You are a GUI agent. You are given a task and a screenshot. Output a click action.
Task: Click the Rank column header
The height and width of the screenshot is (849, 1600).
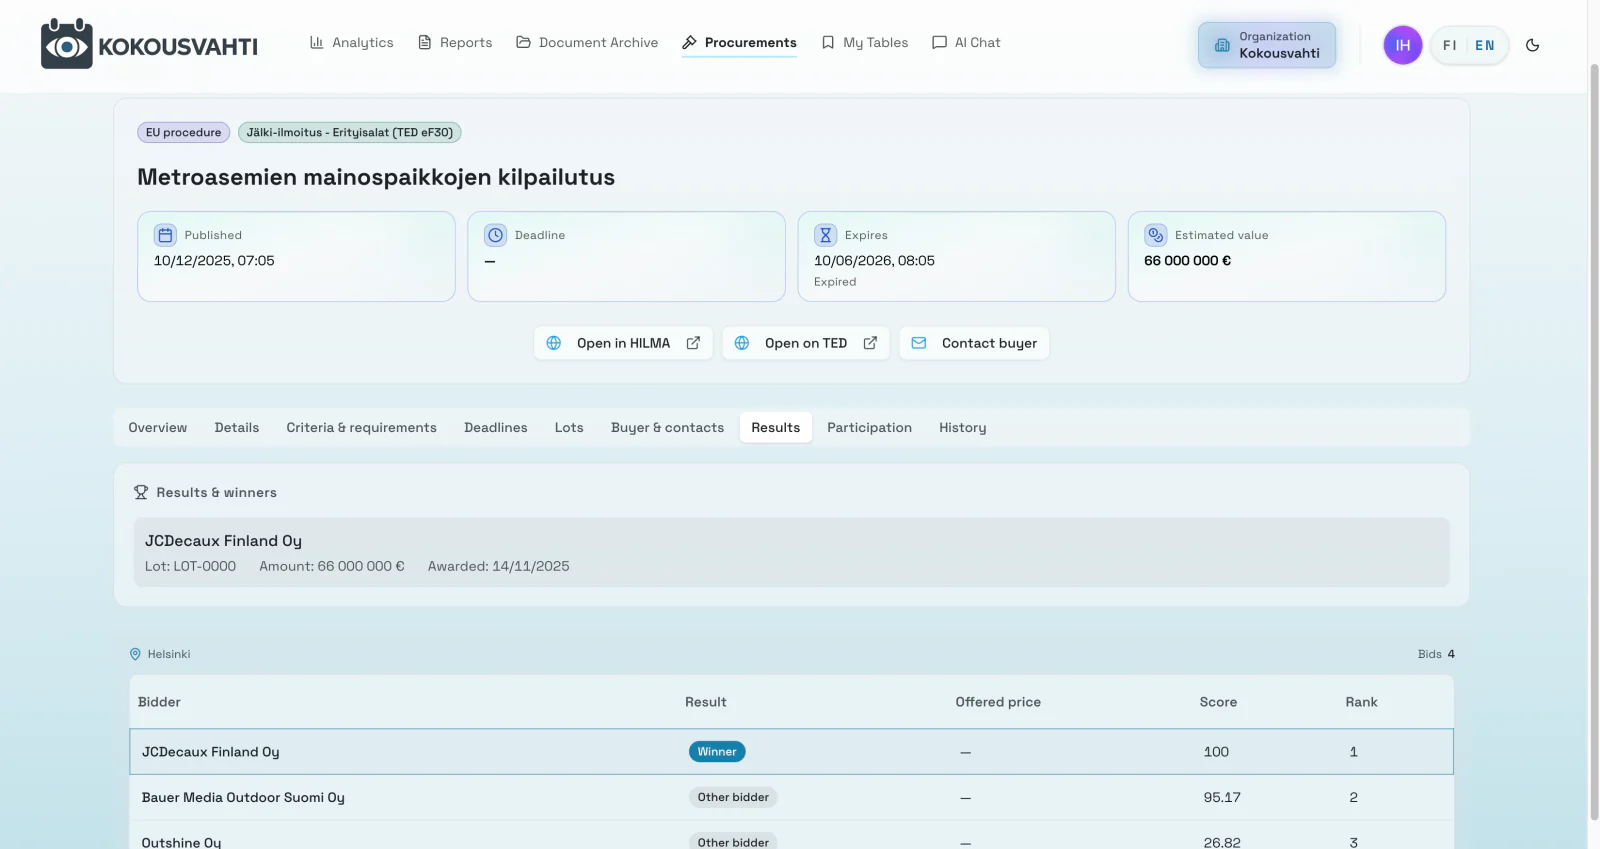tap(1362, 702)
